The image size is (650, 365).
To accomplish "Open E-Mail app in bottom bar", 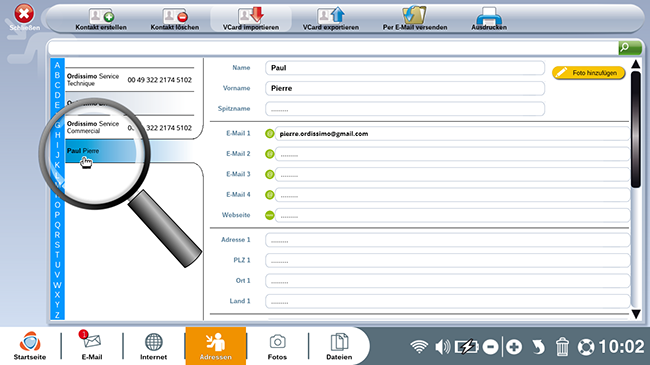I will point(92,346).
